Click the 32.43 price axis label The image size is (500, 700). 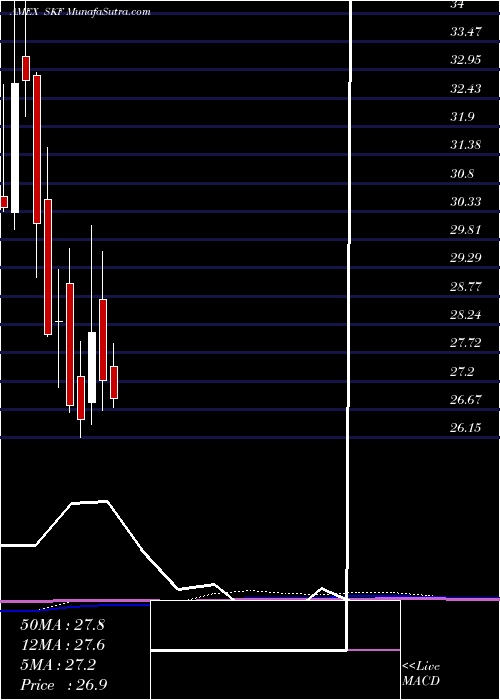466,88
